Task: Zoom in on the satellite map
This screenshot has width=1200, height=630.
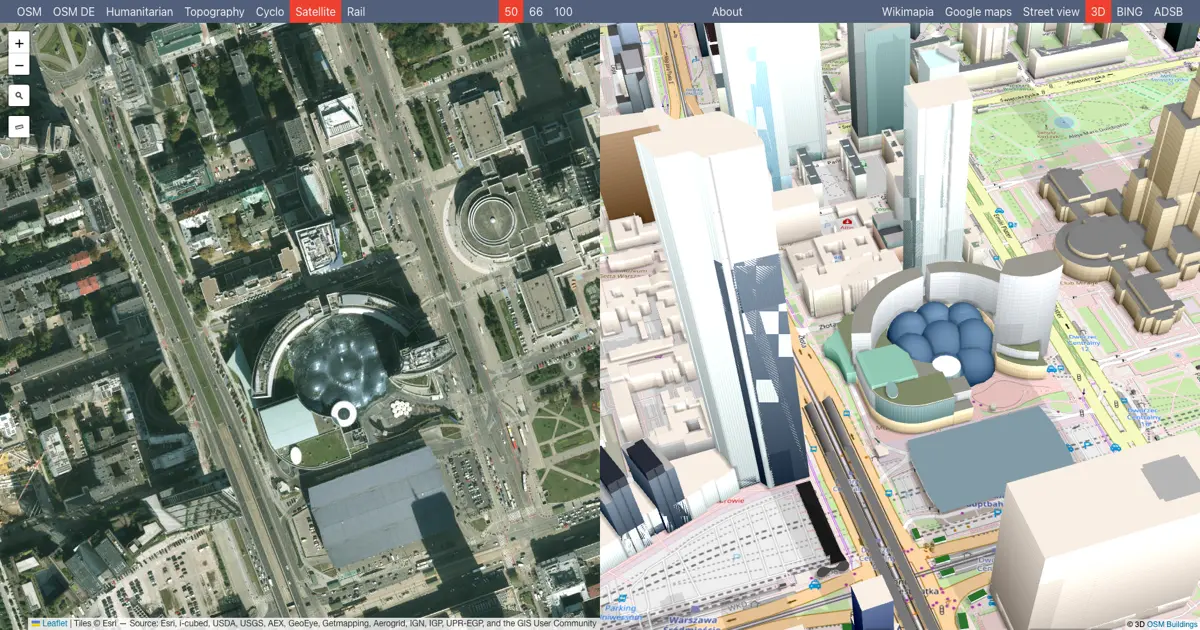Action: coord(20,44)
